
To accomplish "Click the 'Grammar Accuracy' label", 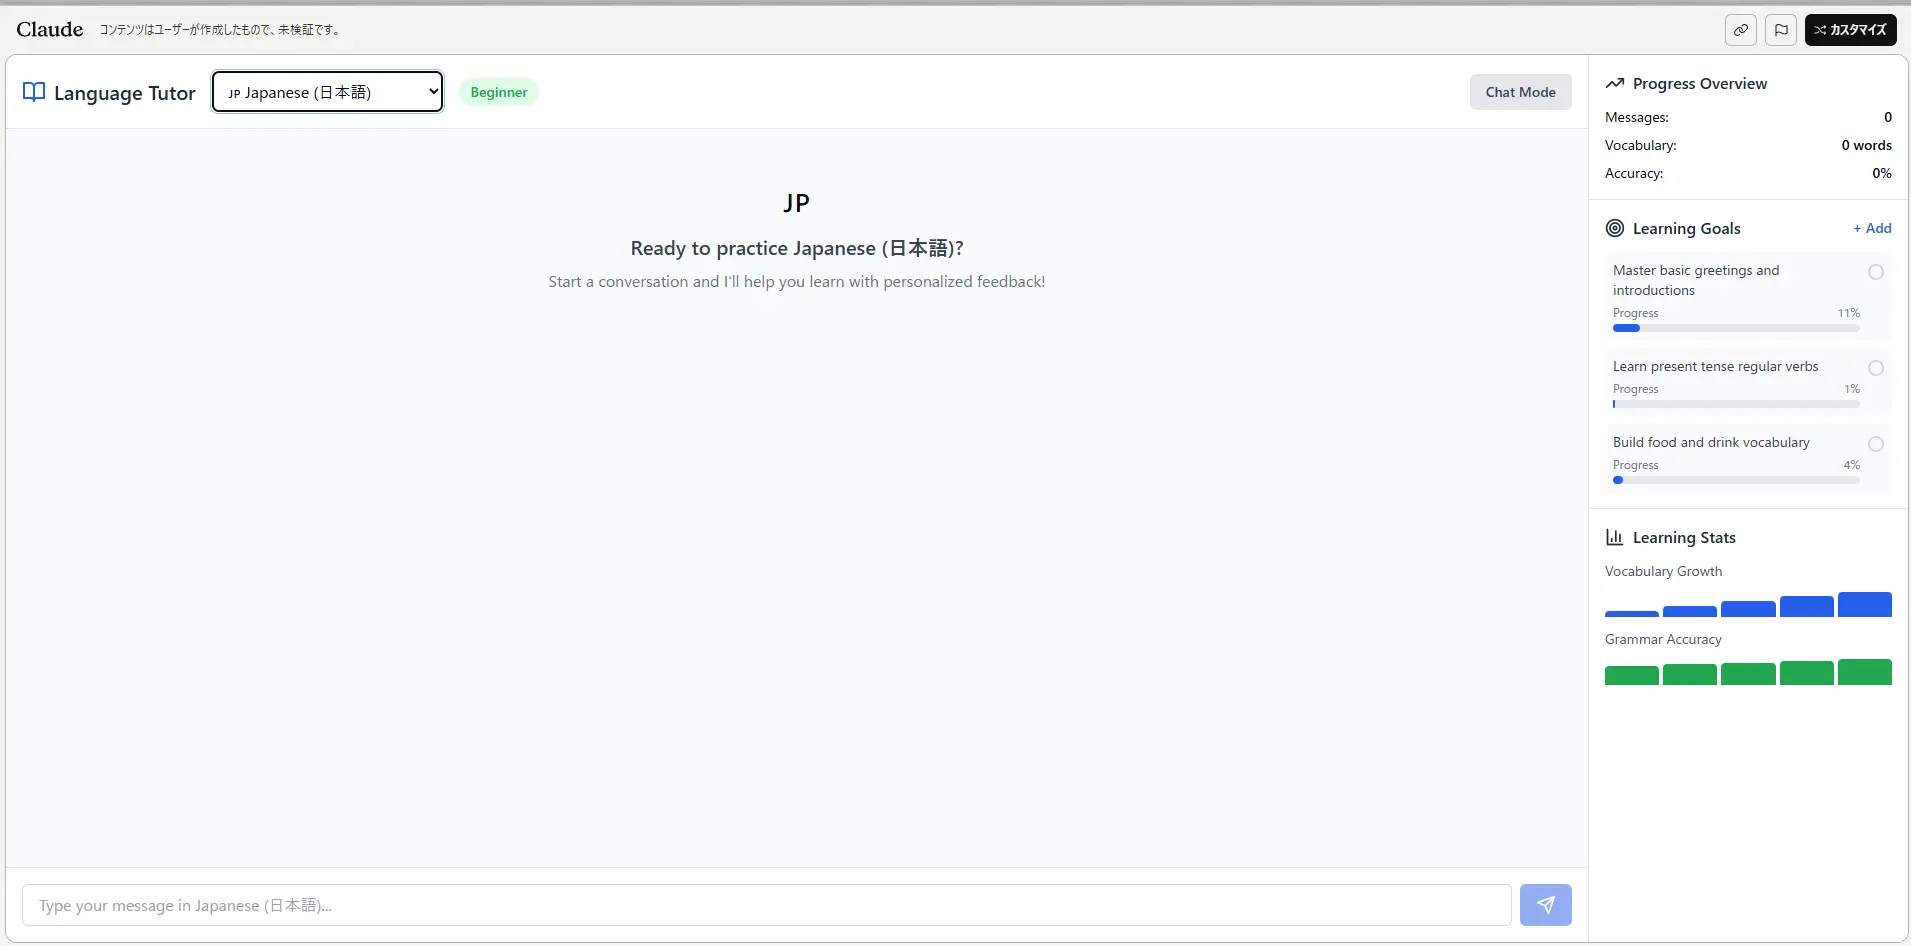I will click(x=1663, y=639).
